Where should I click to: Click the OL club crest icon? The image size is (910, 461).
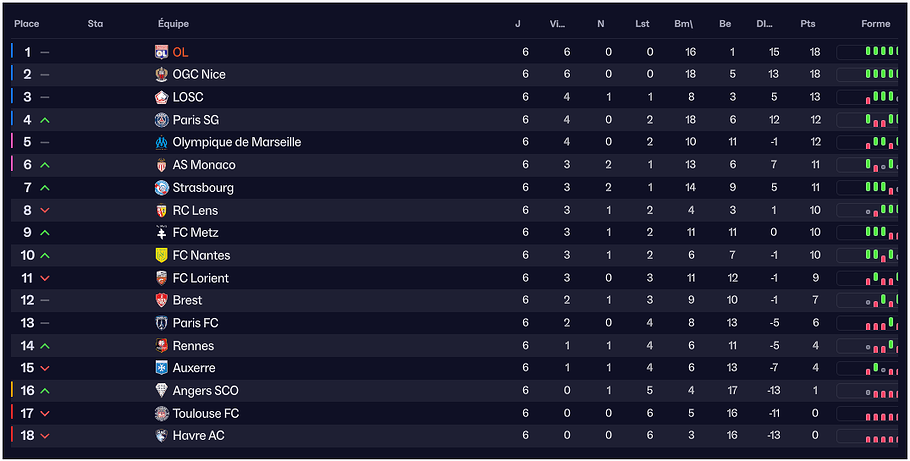pos(162,52)
